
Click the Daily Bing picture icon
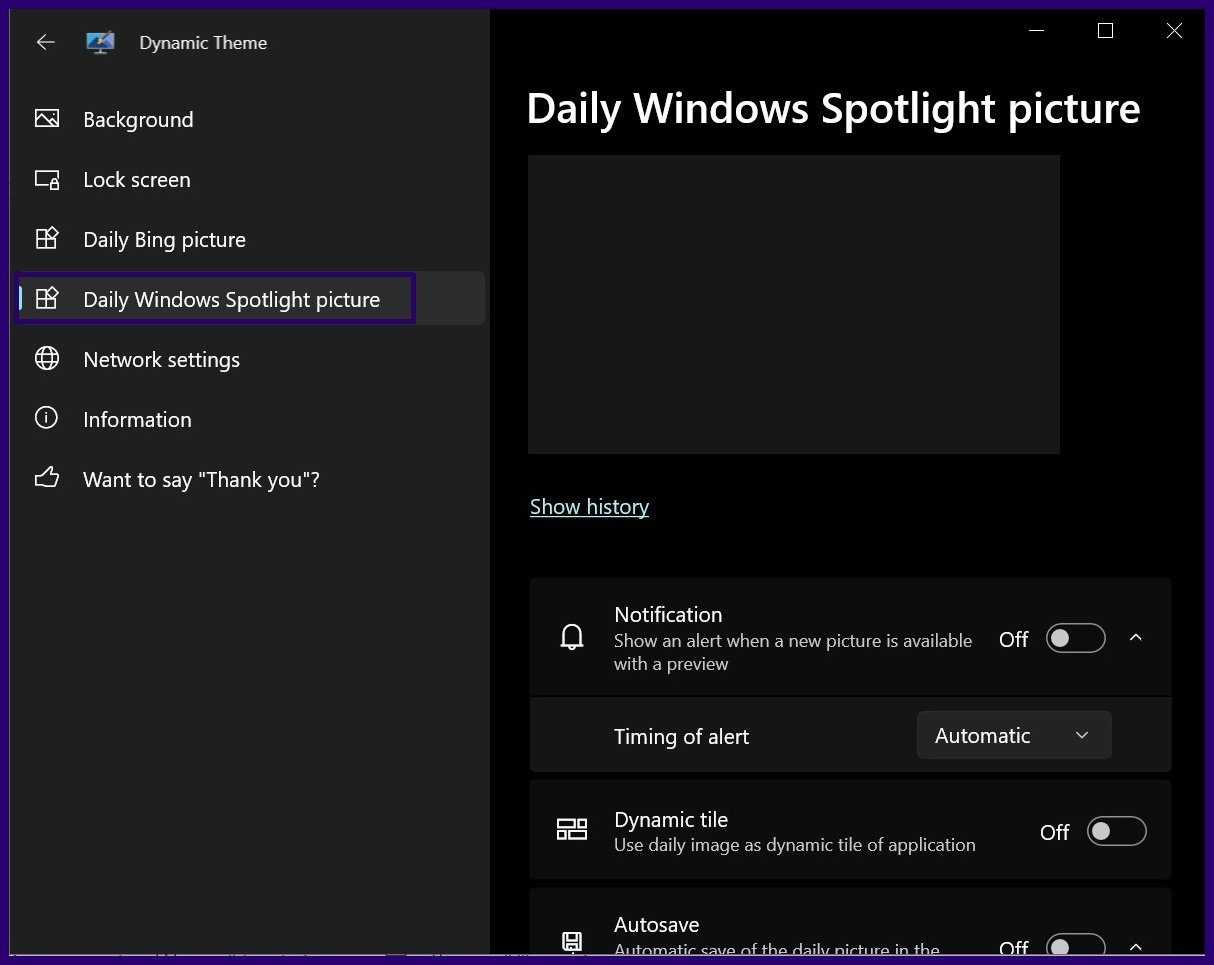pos(47,239)
